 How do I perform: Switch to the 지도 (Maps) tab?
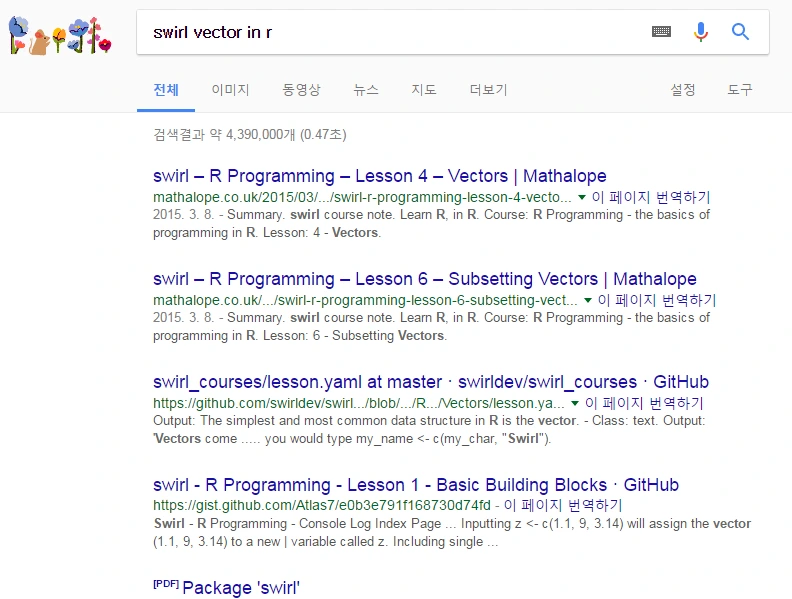click(423, 90)
